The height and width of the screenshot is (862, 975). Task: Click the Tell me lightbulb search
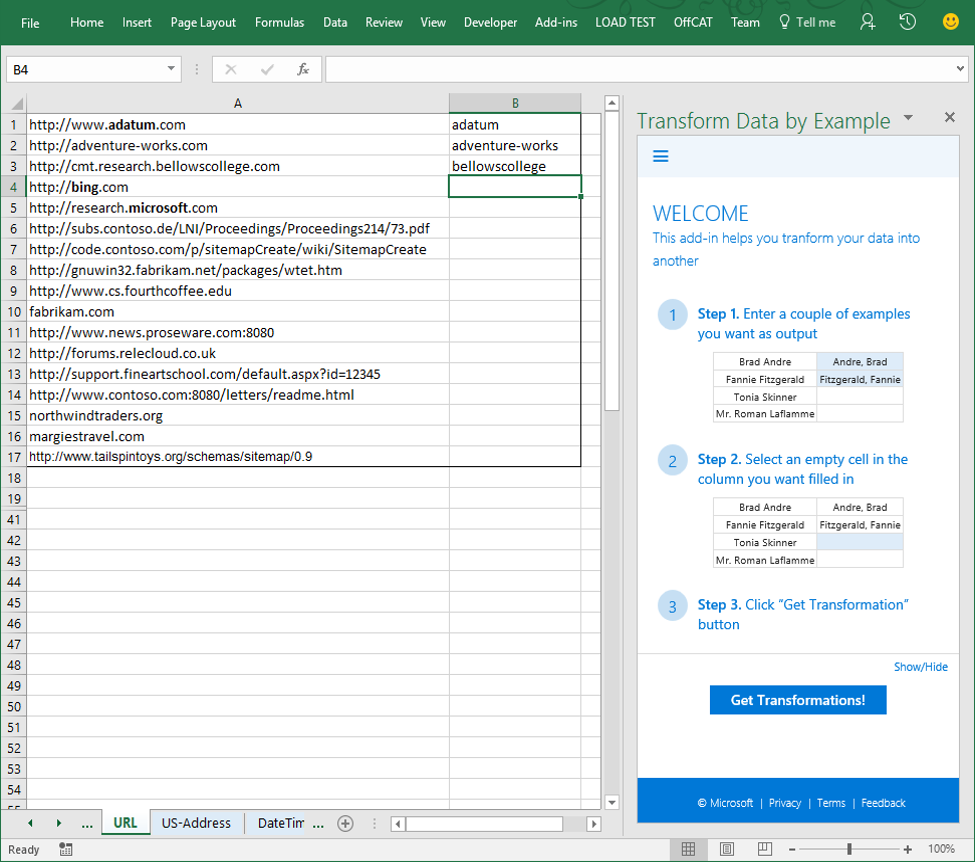(x=806, y=22)
